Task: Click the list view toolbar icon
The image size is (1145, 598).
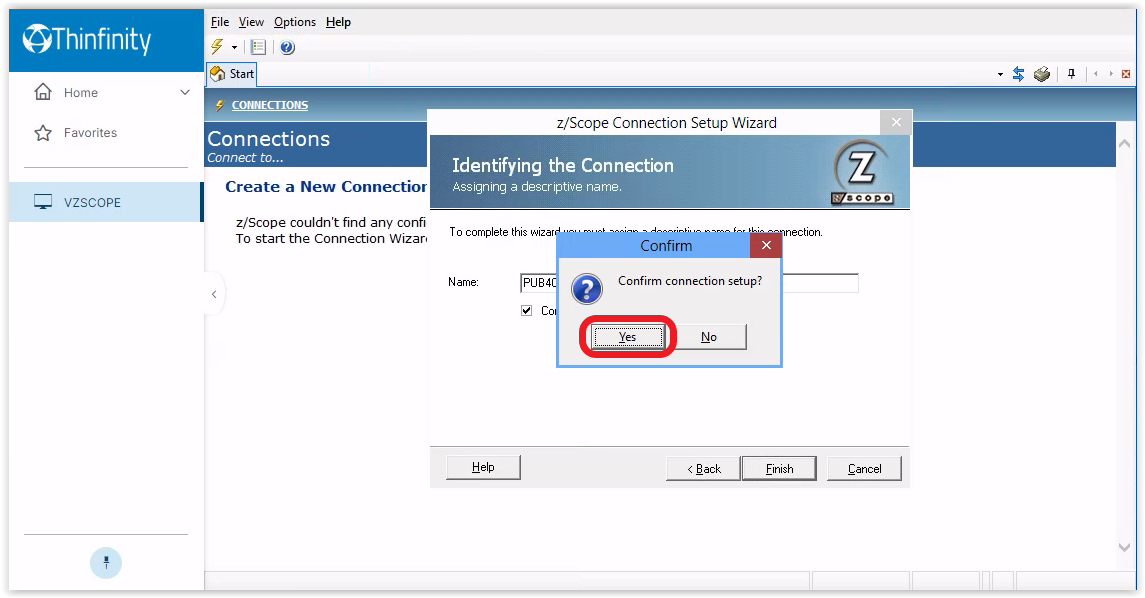Action: coord(258,47)
